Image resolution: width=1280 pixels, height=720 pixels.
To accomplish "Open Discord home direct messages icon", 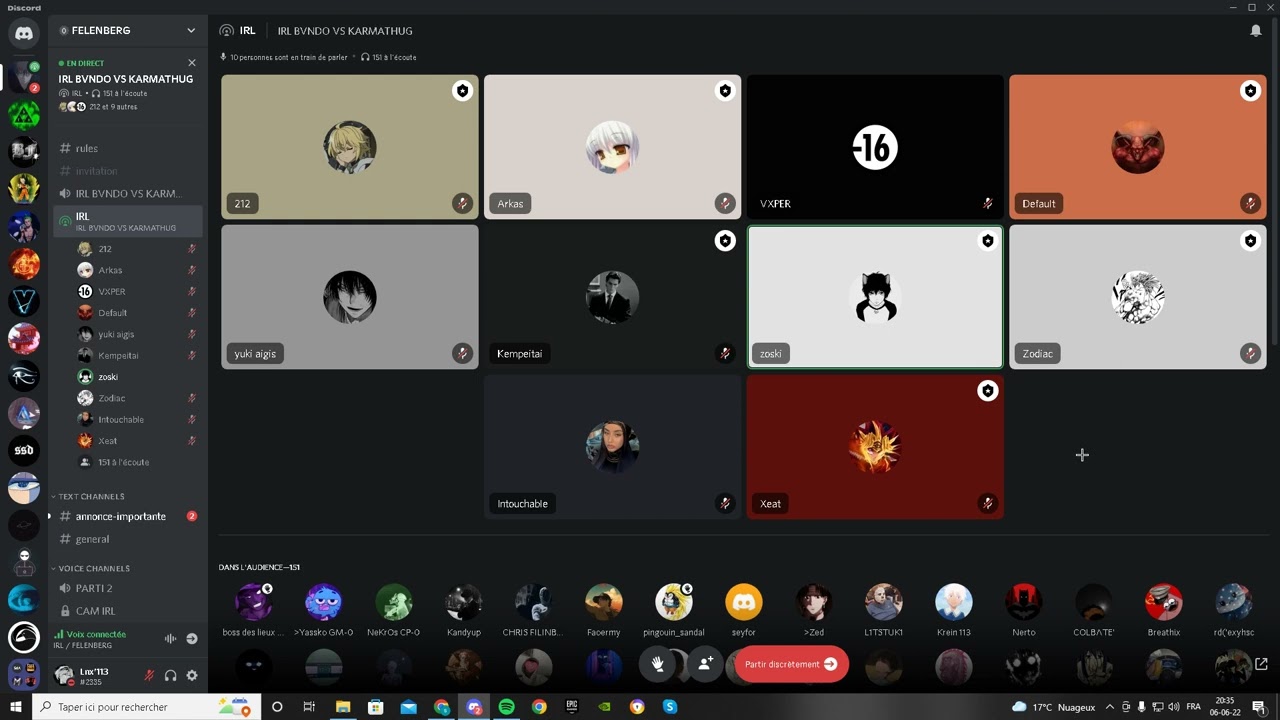I will 24,33.
